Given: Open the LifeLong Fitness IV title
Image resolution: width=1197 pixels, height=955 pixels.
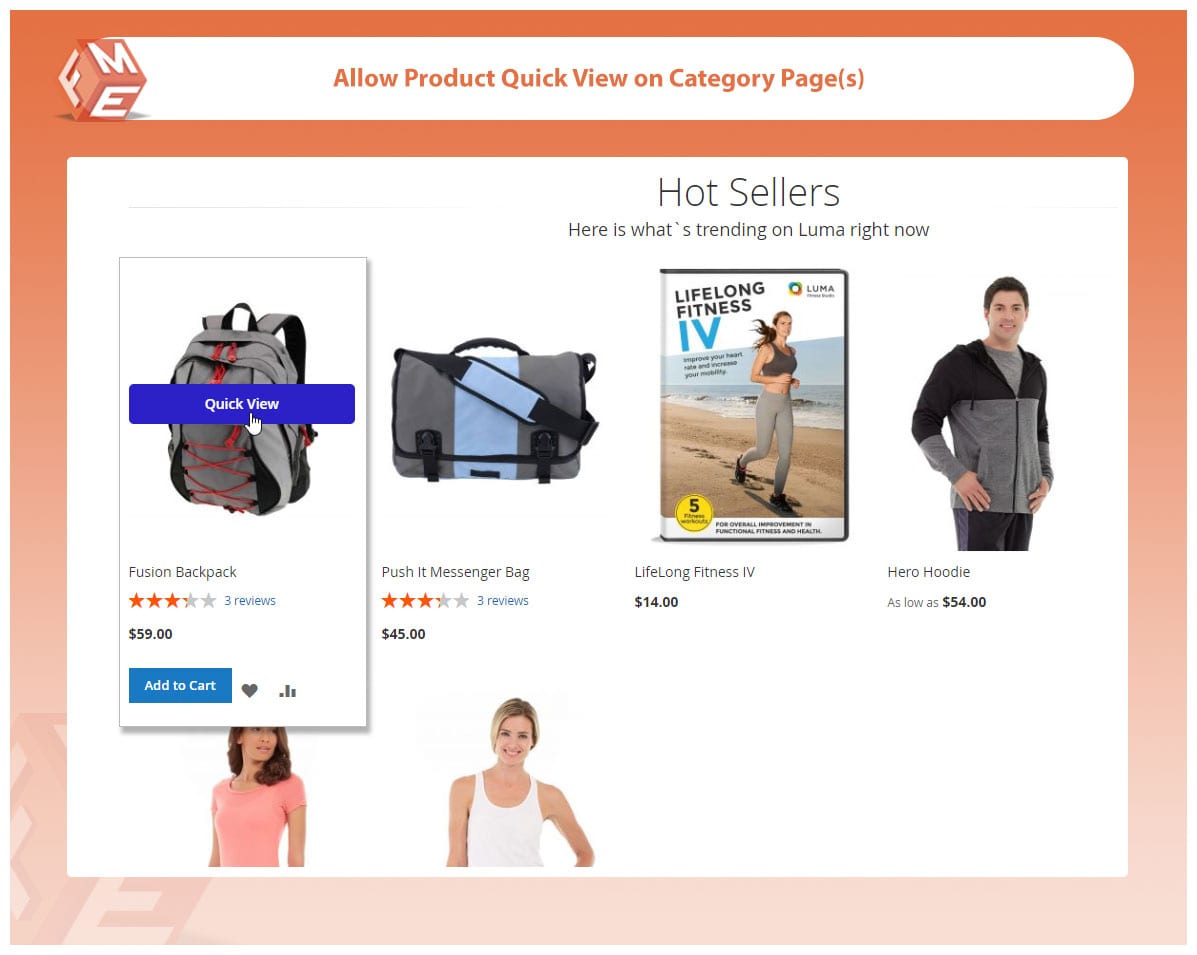Looking at the screenshot, I should 695,572.
